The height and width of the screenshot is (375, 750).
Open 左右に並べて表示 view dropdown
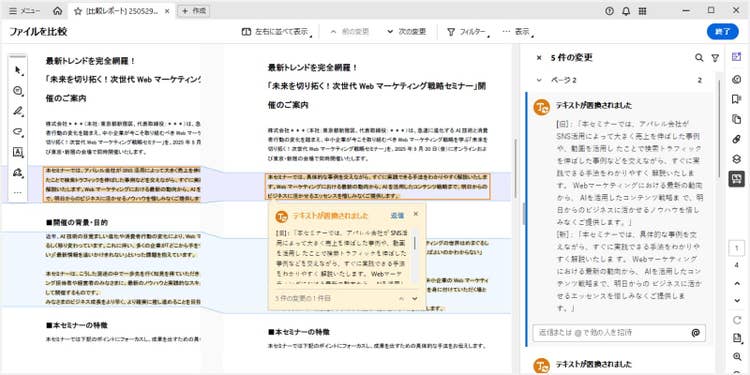click(277, 32)
